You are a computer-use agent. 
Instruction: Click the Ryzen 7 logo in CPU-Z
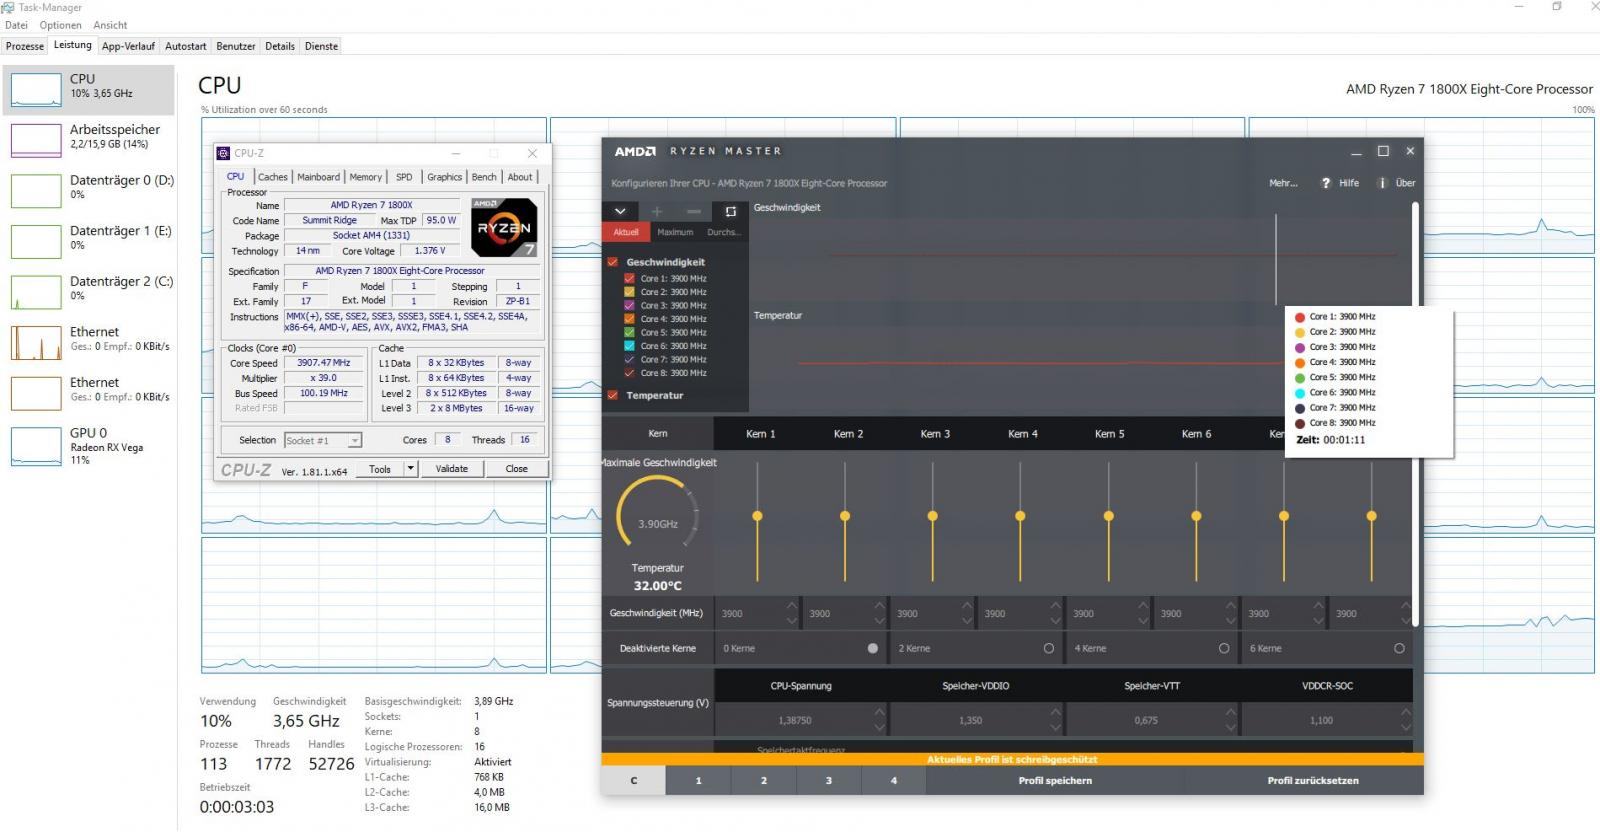[505, 228]
